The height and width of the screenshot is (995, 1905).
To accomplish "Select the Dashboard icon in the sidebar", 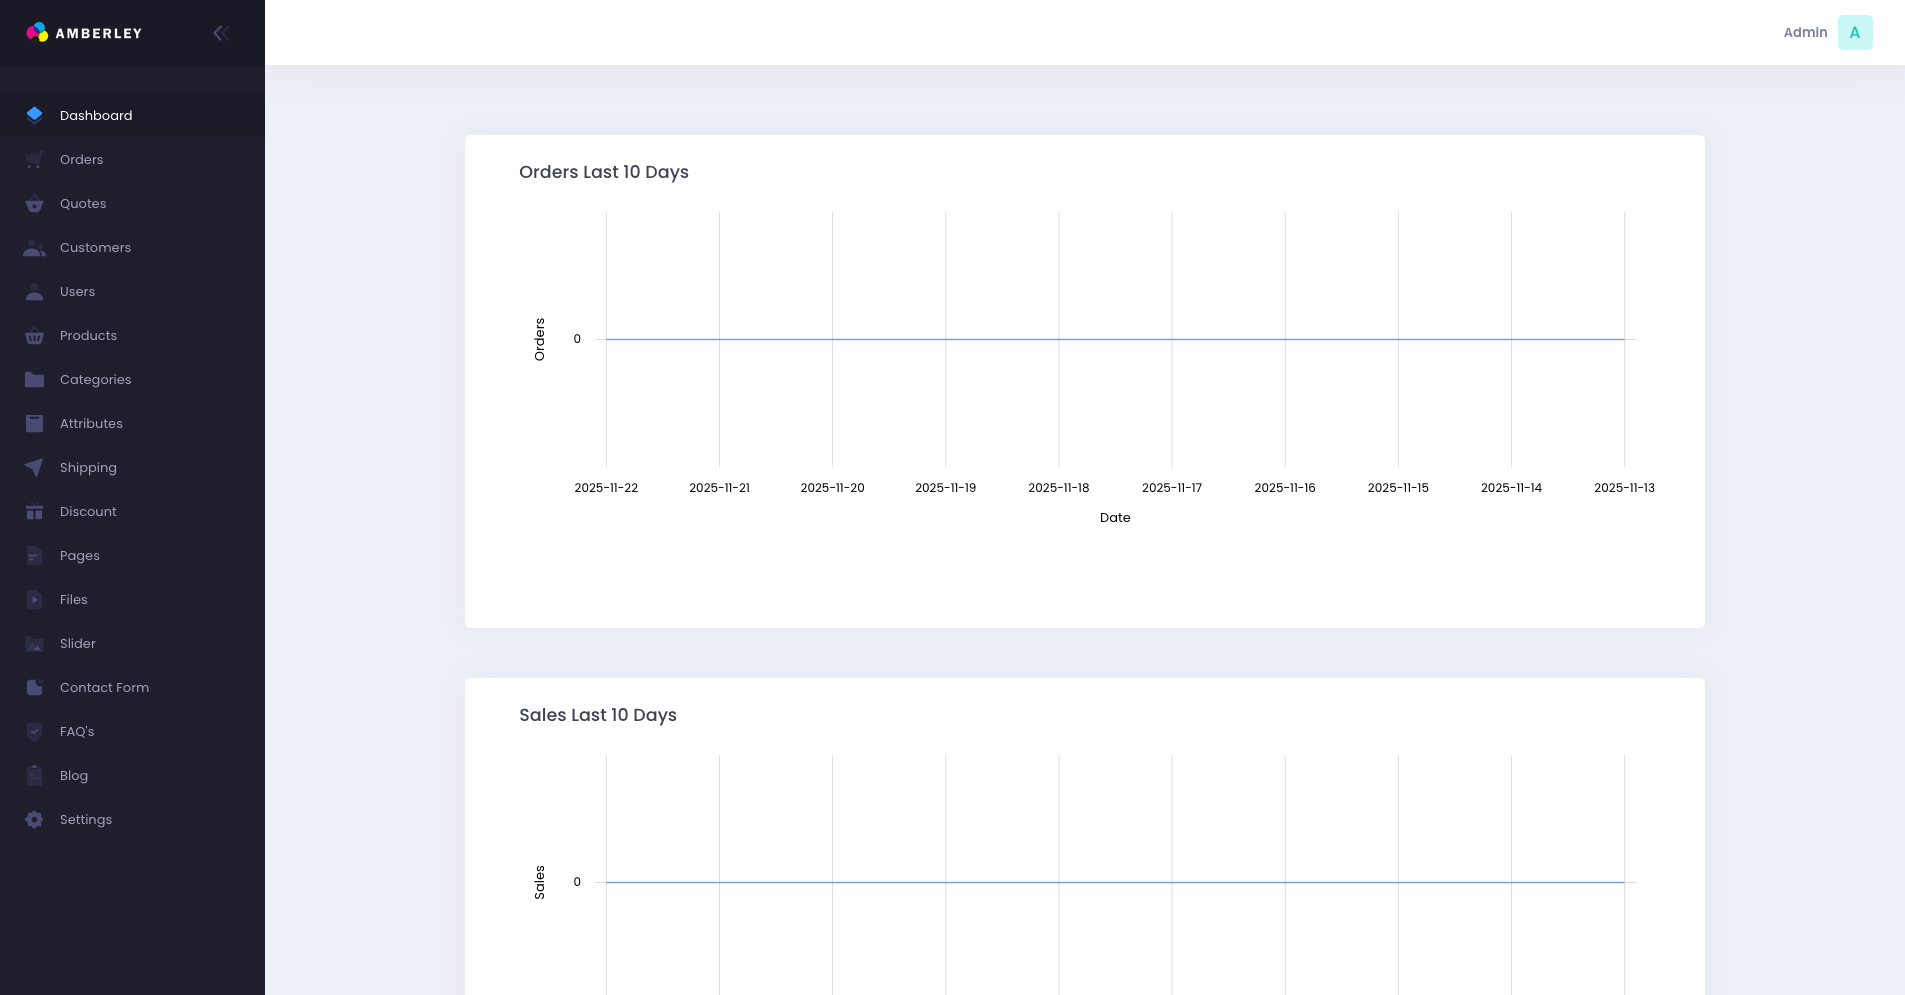I will 34,114.
